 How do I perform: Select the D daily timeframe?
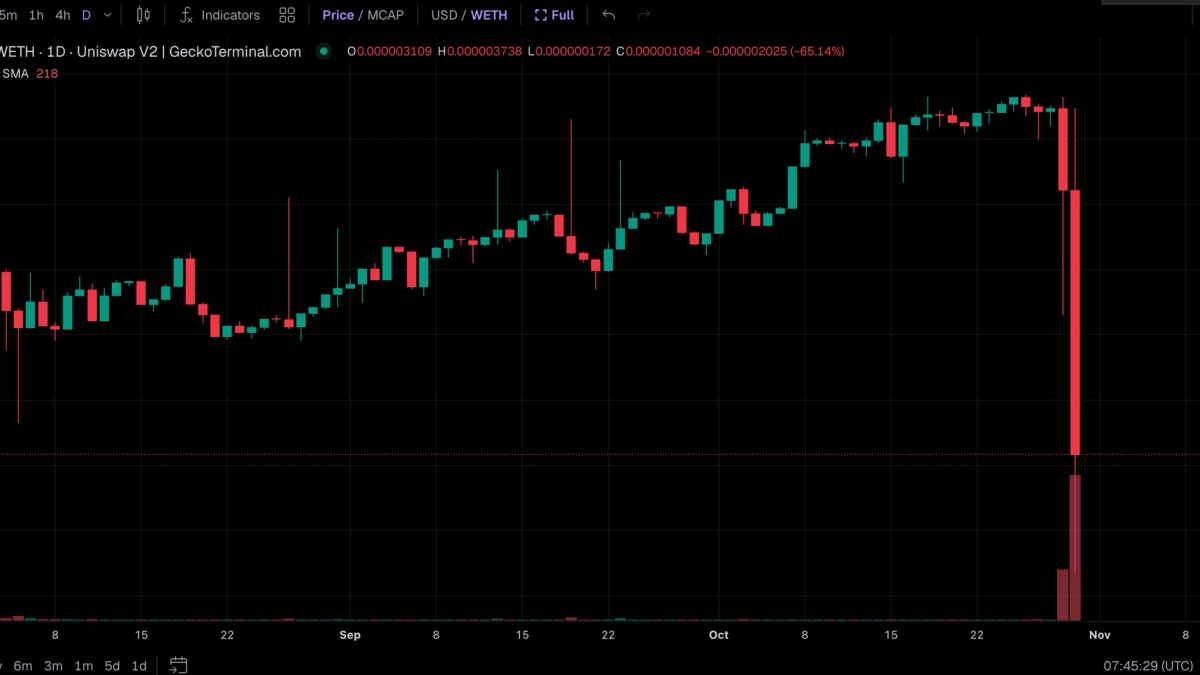pos(86,15)
